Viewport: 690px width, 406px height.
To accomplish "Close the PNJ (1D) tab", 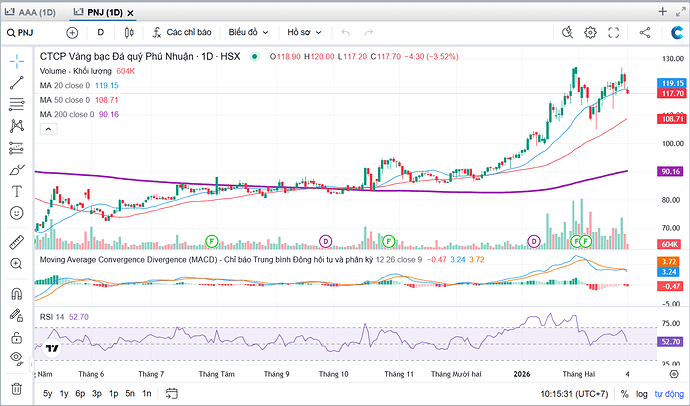I will tap(130, 11).
